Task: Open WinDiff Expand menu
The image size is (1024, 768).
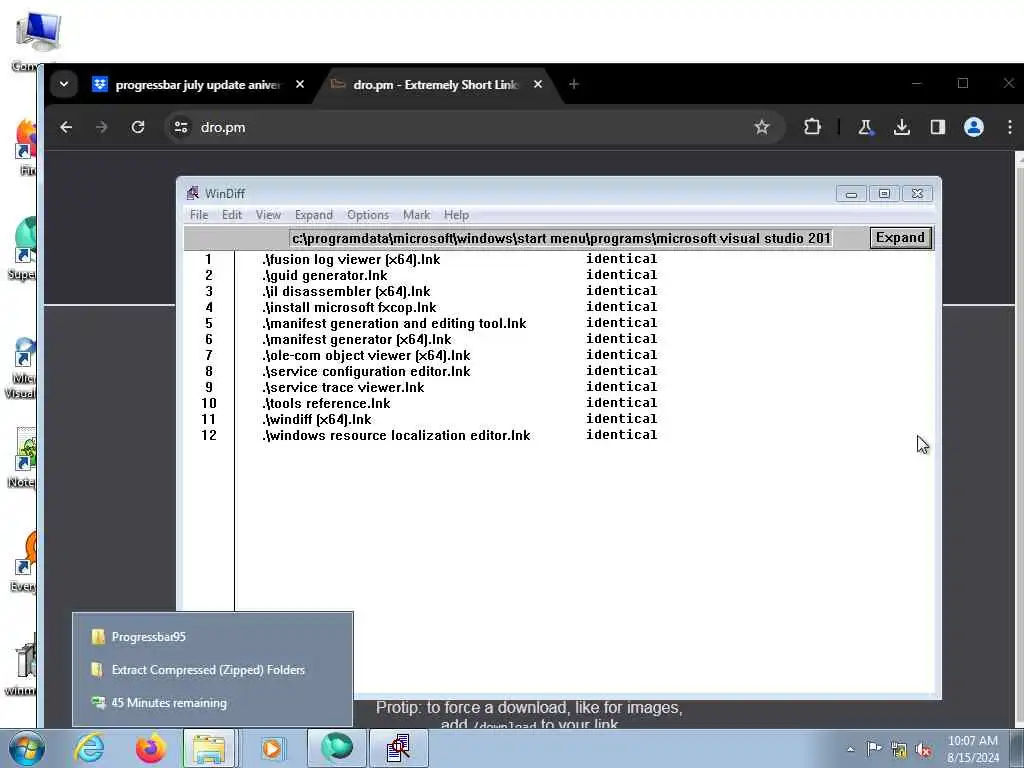Action: [313, 215]
